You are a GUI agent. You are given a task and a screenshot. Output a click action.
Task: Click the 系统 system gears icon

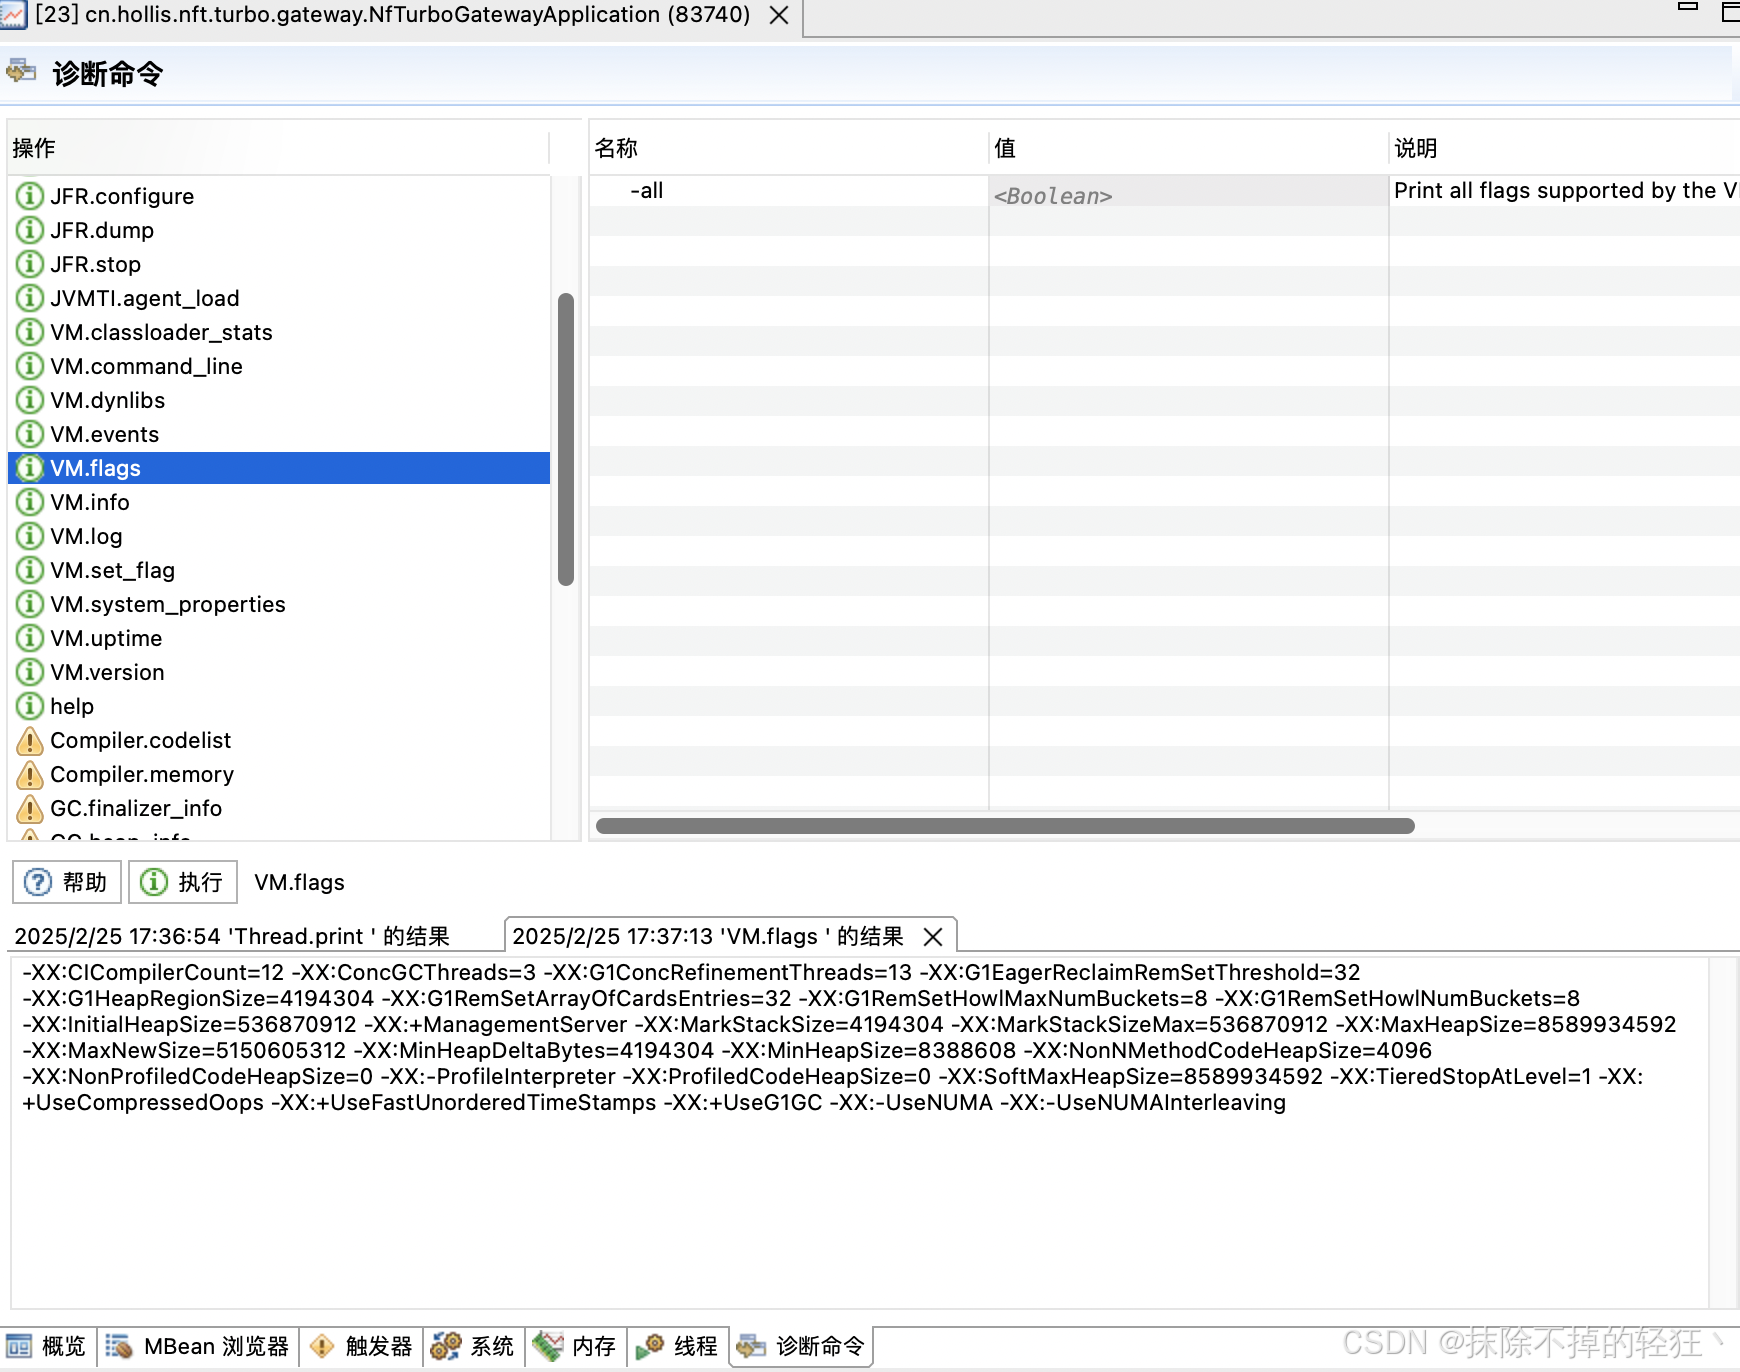(x=447, y=1346)
